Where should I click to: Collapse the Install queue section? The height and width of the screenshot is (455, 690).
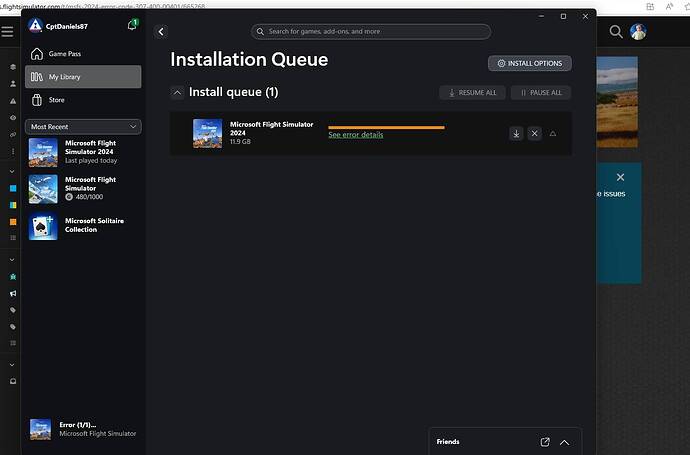[x=177, y=92]
